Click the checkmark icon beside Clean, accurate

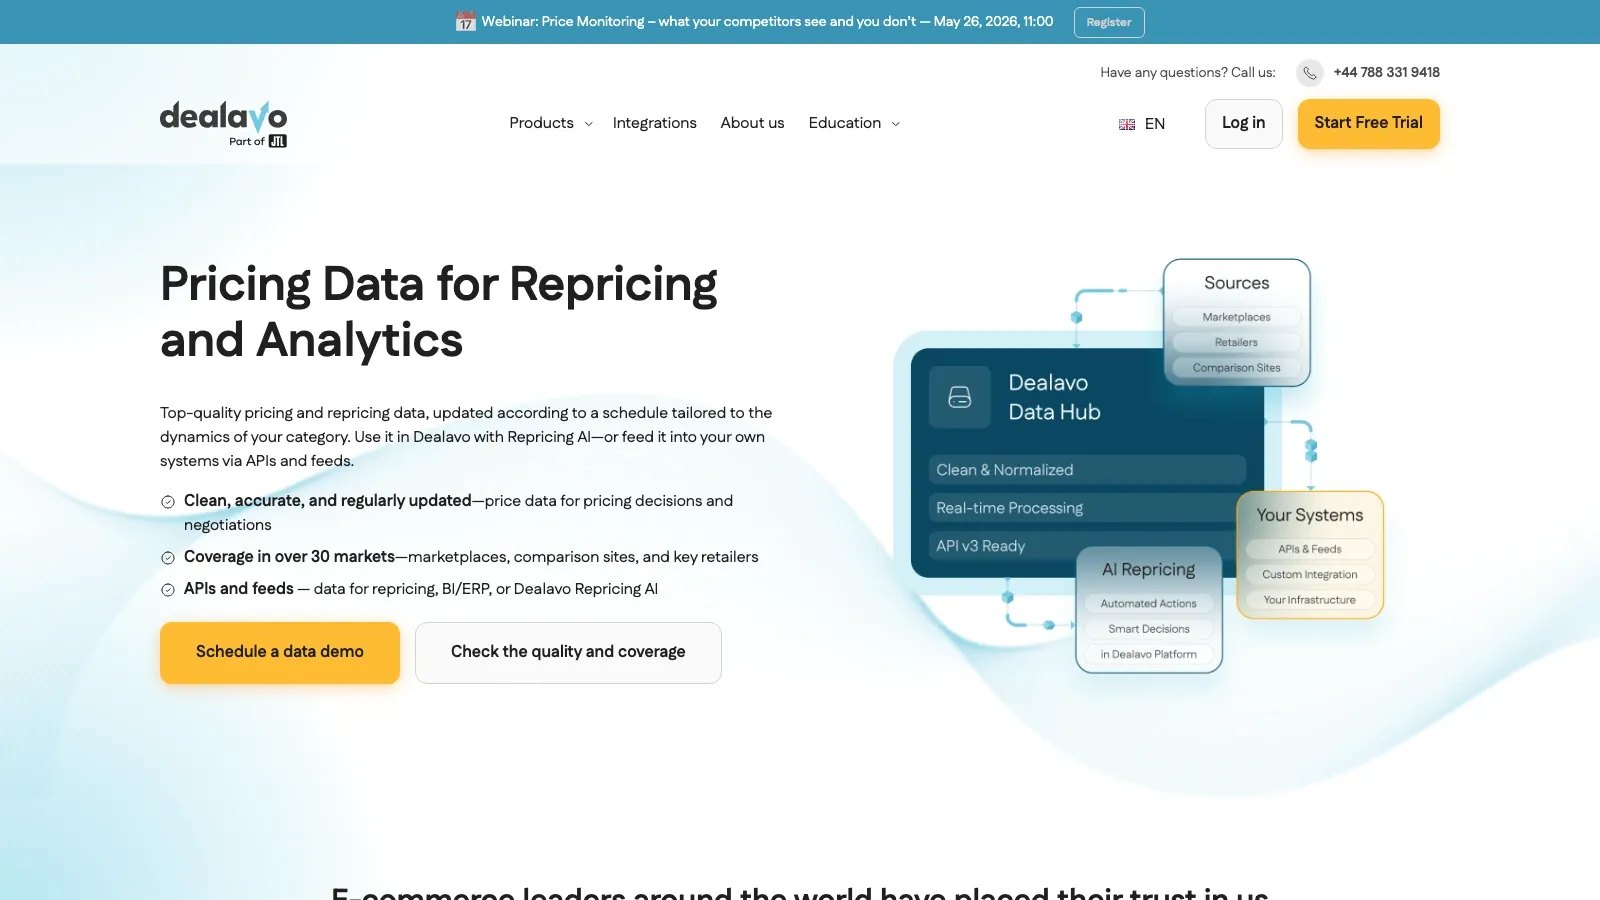[168, 502]
